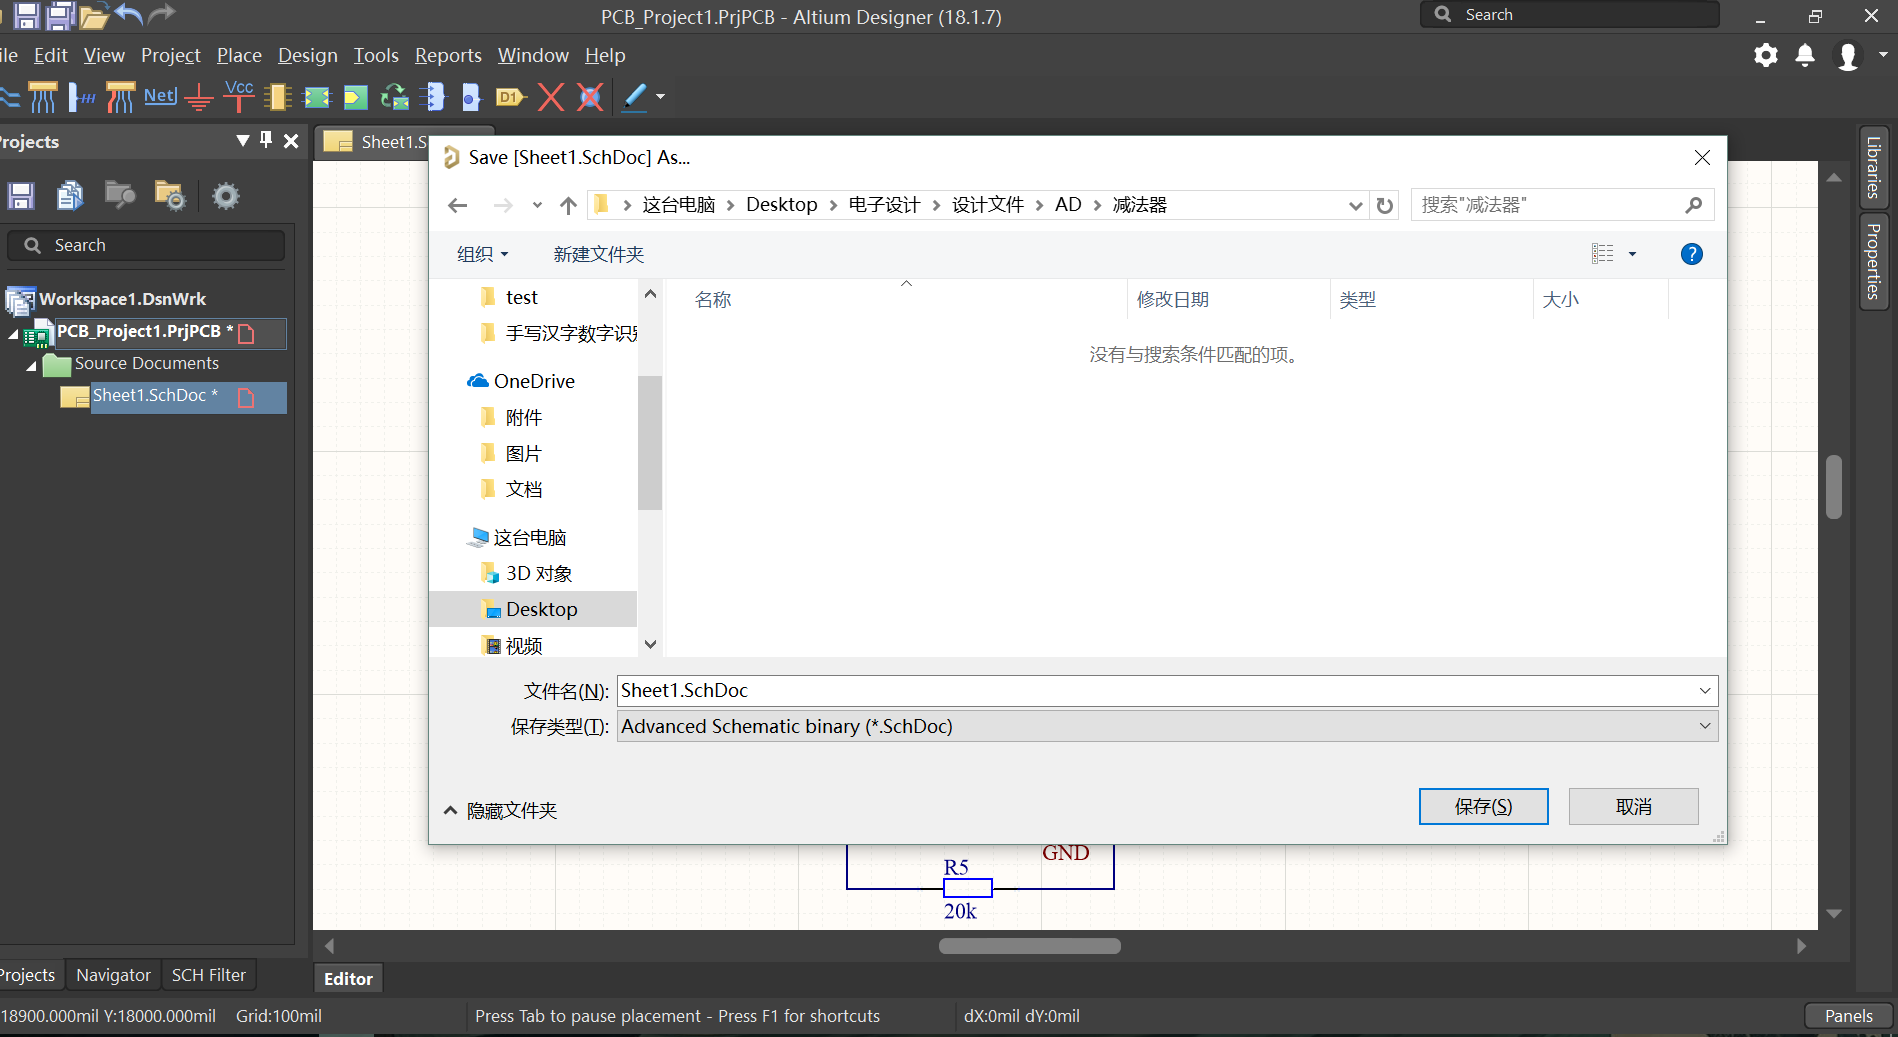This screenshot has height=1037, width=1898.
Task: Click the Desktop folder in the sidebar
Action: [541, 609]
